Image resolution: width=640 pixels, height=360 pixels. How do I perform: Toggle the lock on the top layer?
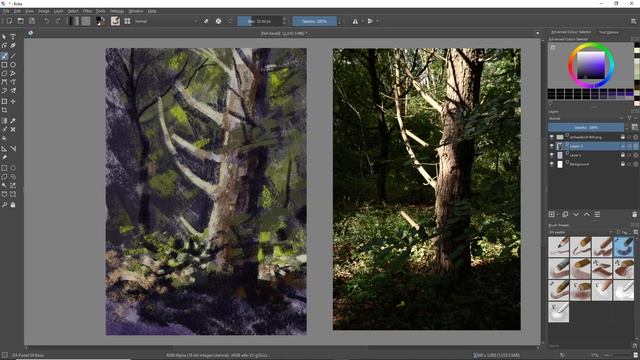tap(623, 137)
